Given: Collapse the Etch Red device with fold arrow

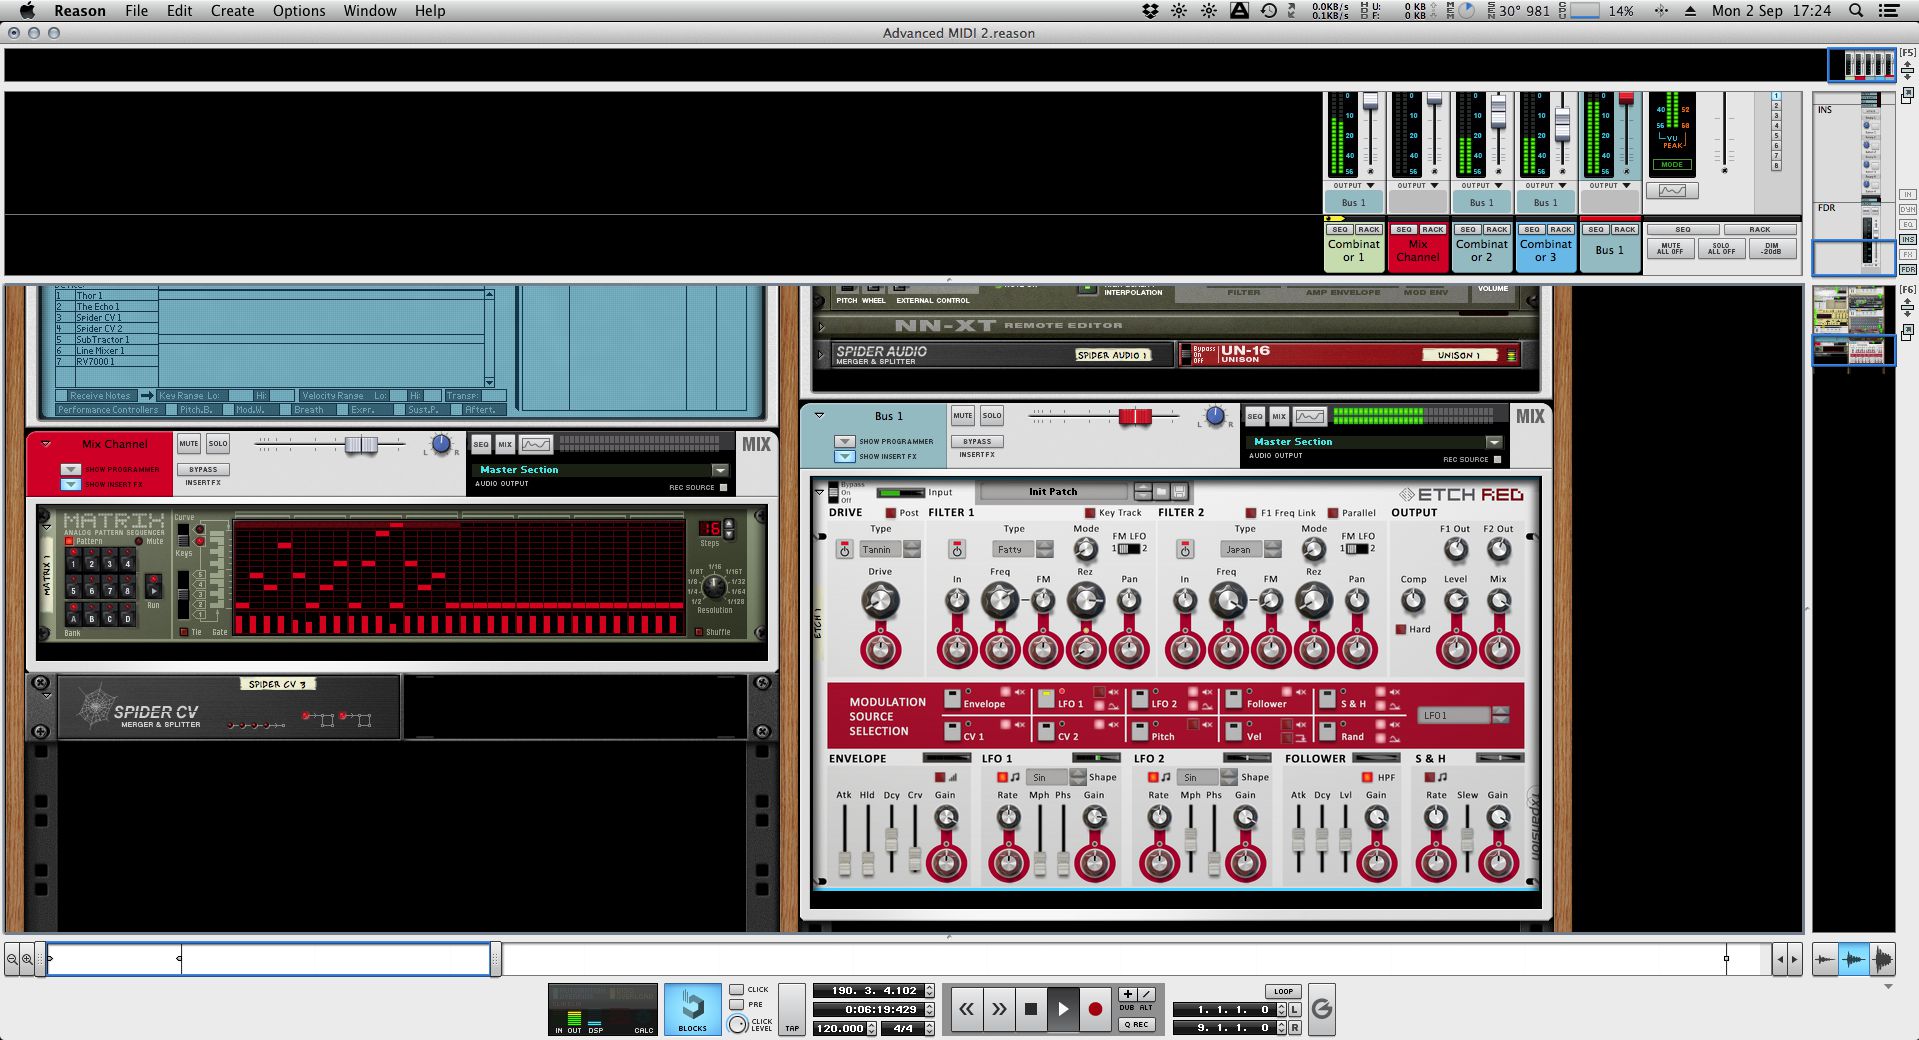Looking at the screenshot, I should 819,492.
